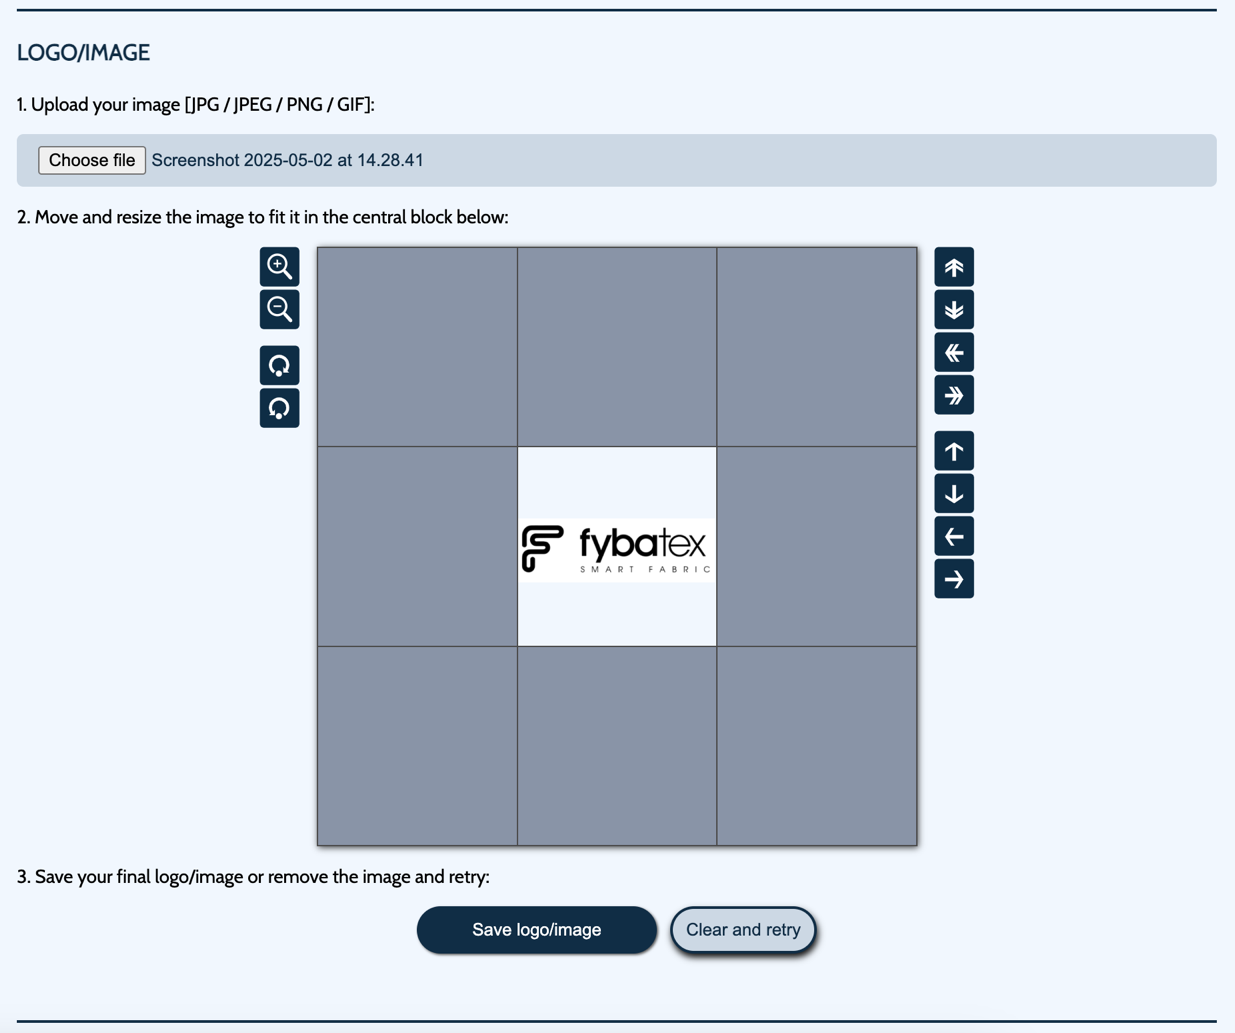Shift image with the double left arrow
Screen dimensions: 1235x1033
954,353
